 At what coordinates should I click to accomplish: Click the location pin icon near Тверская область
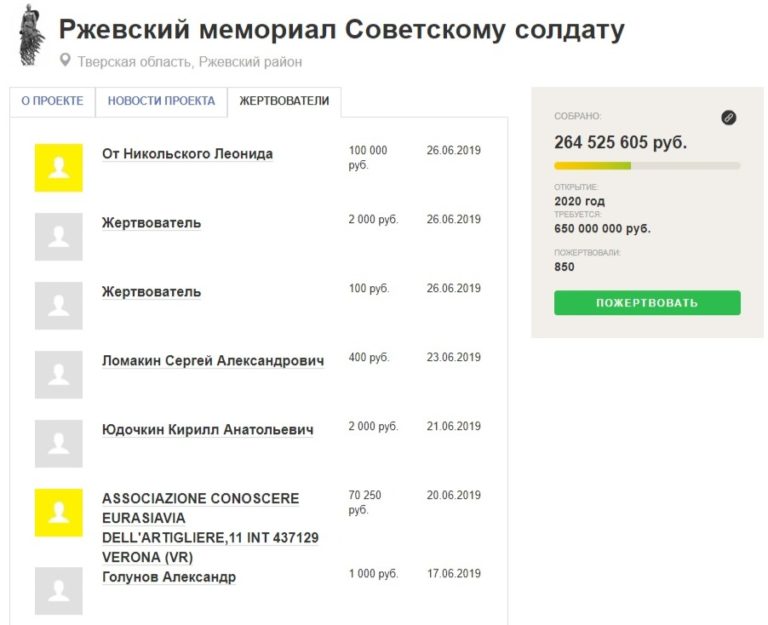(66, 61)
